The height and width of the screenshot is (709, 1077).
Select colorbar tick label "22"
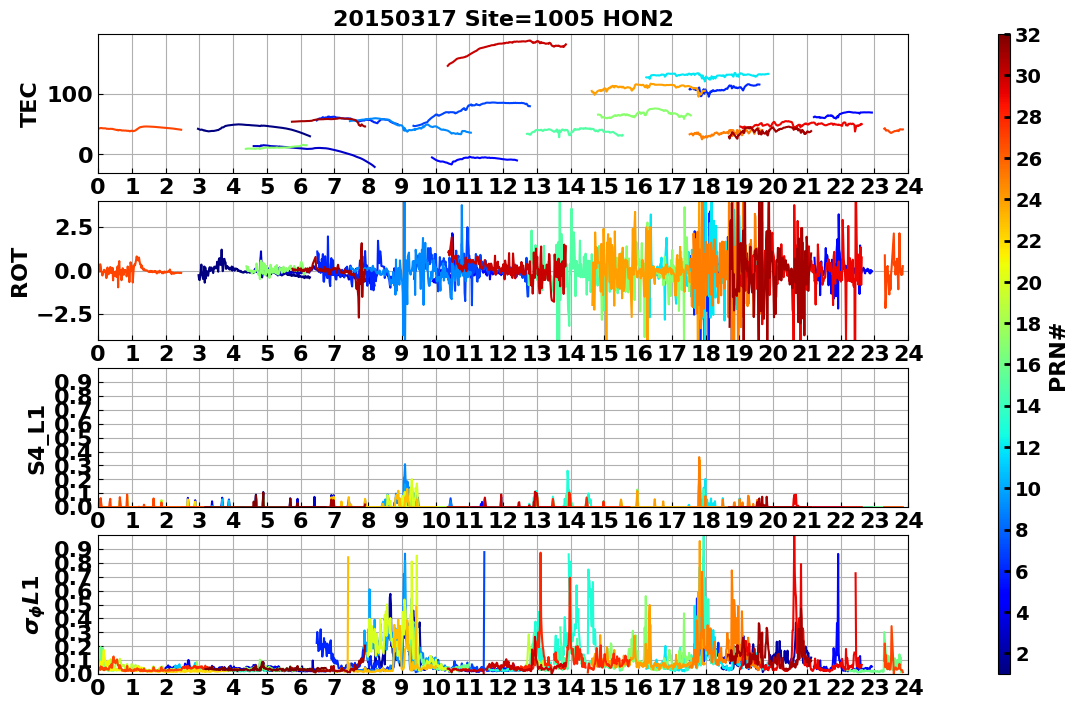1028,241
